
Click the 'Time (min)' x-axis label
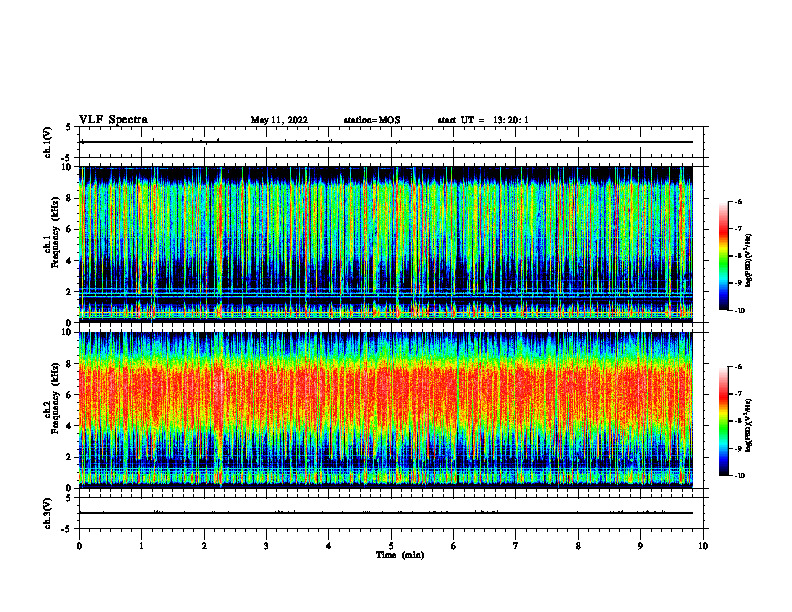400,555
